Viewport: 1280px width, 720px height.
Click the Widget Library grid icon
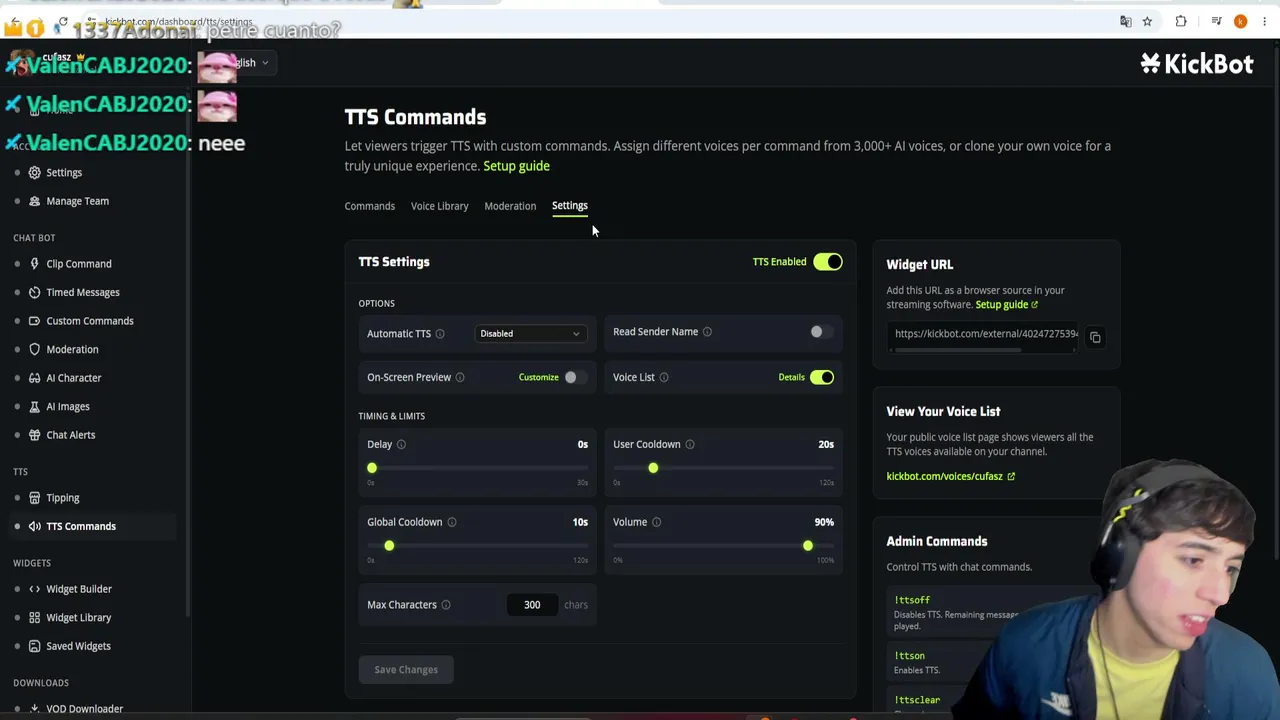coord(35,617)
